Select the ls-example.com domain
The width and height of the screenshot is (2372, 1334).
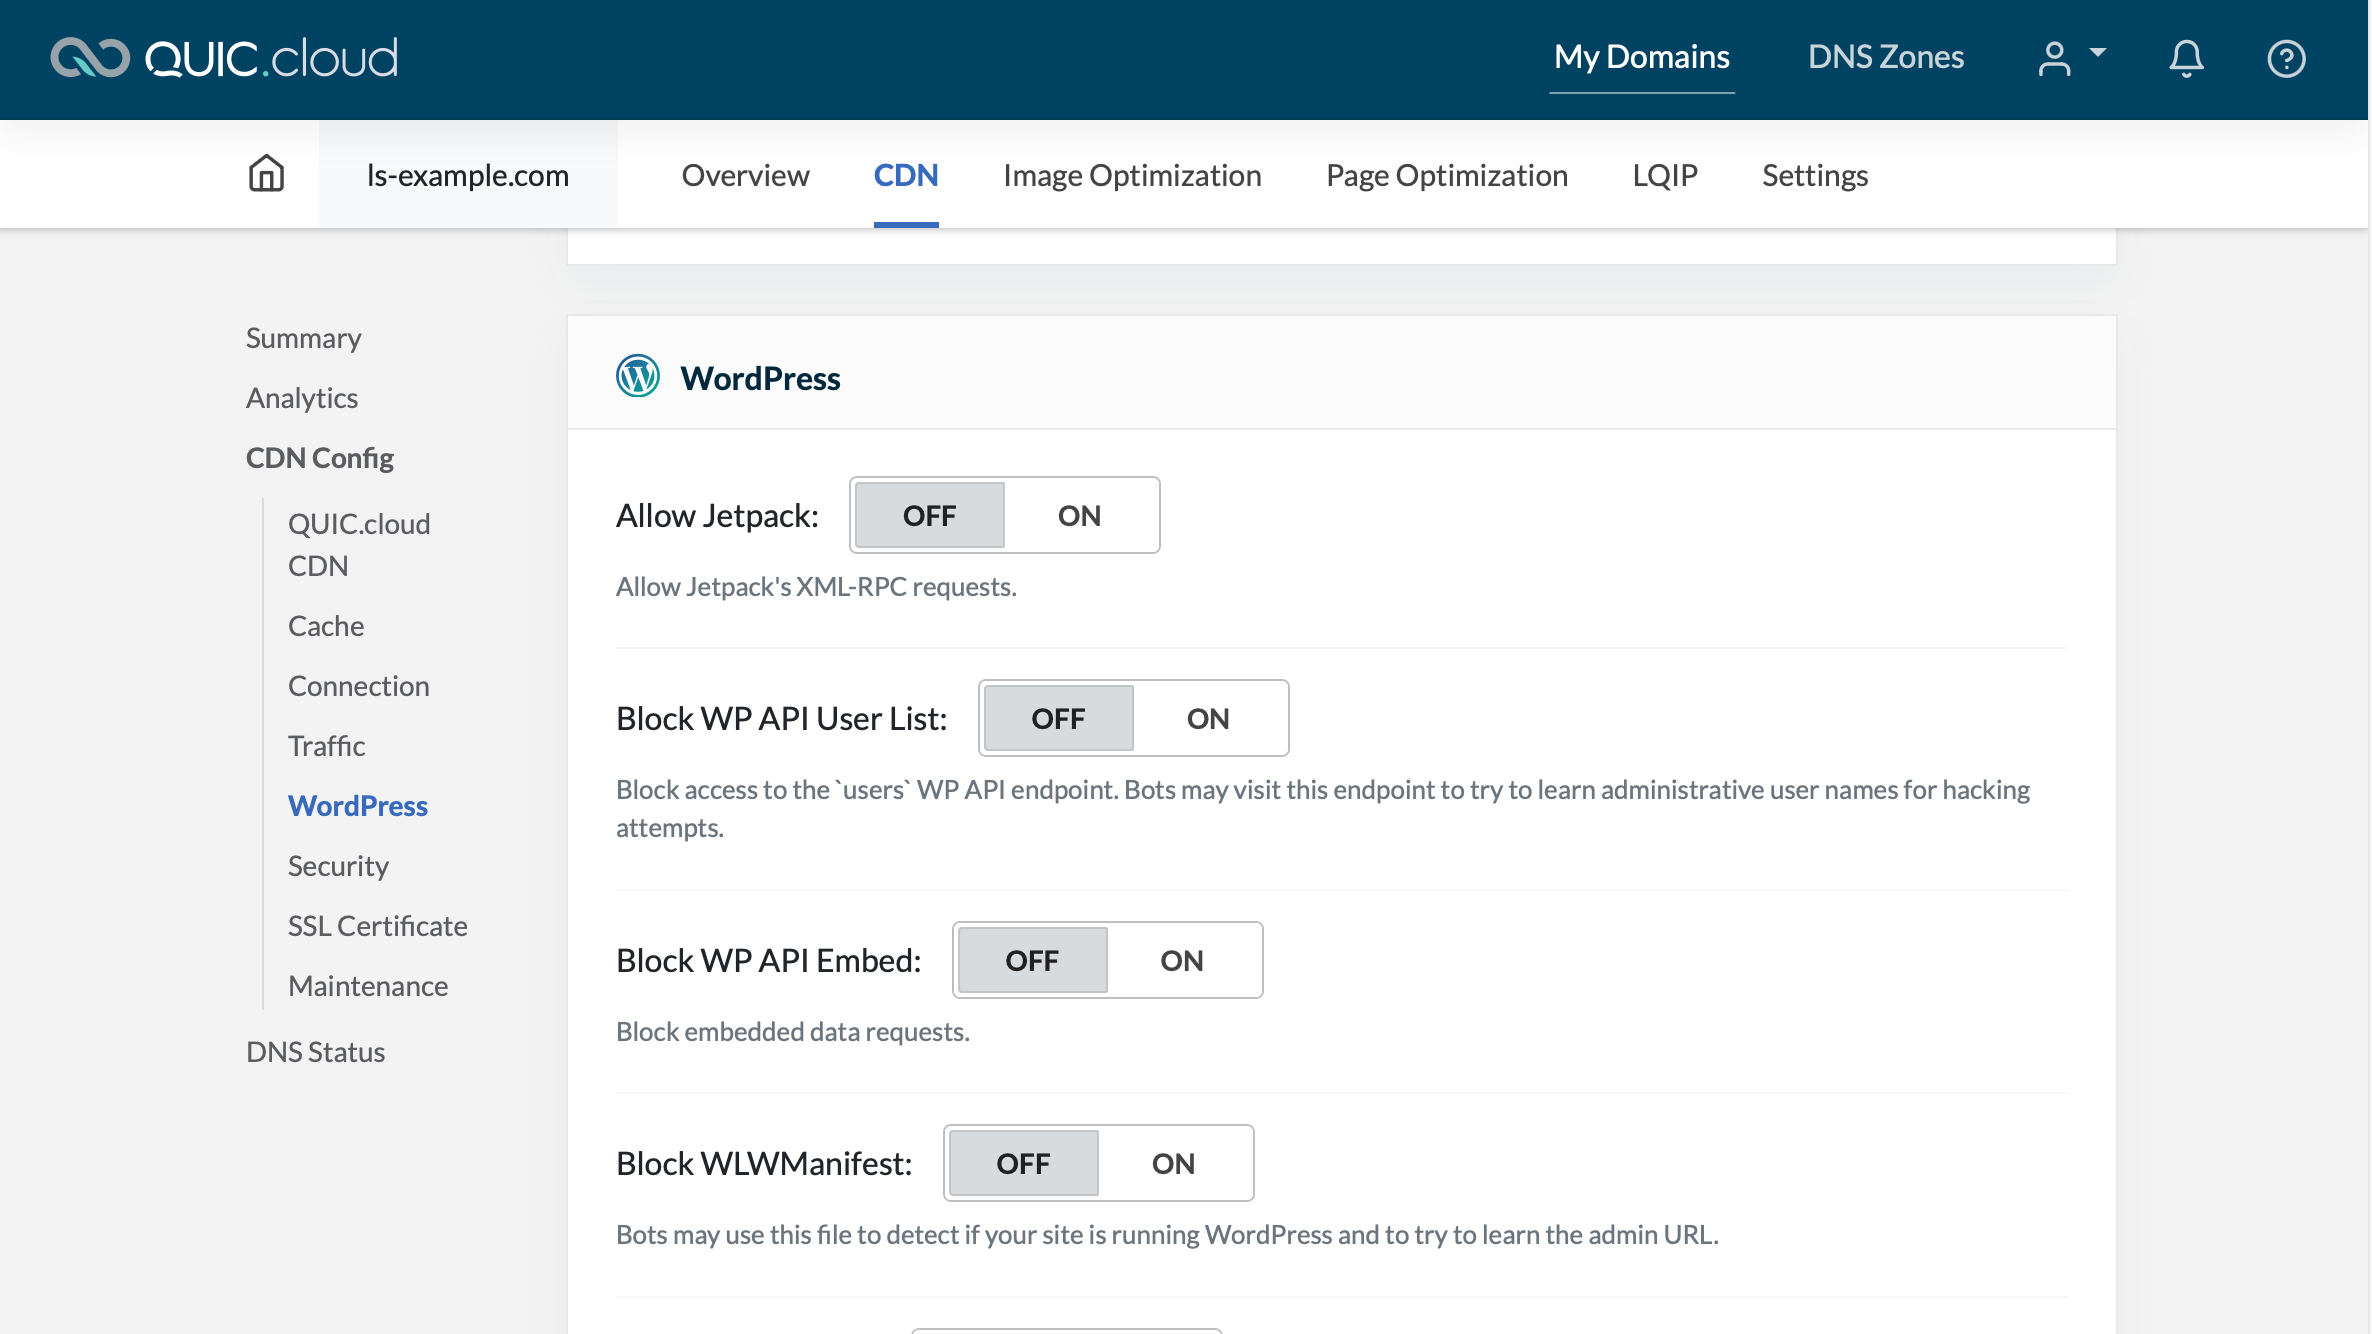coord(468,174)
